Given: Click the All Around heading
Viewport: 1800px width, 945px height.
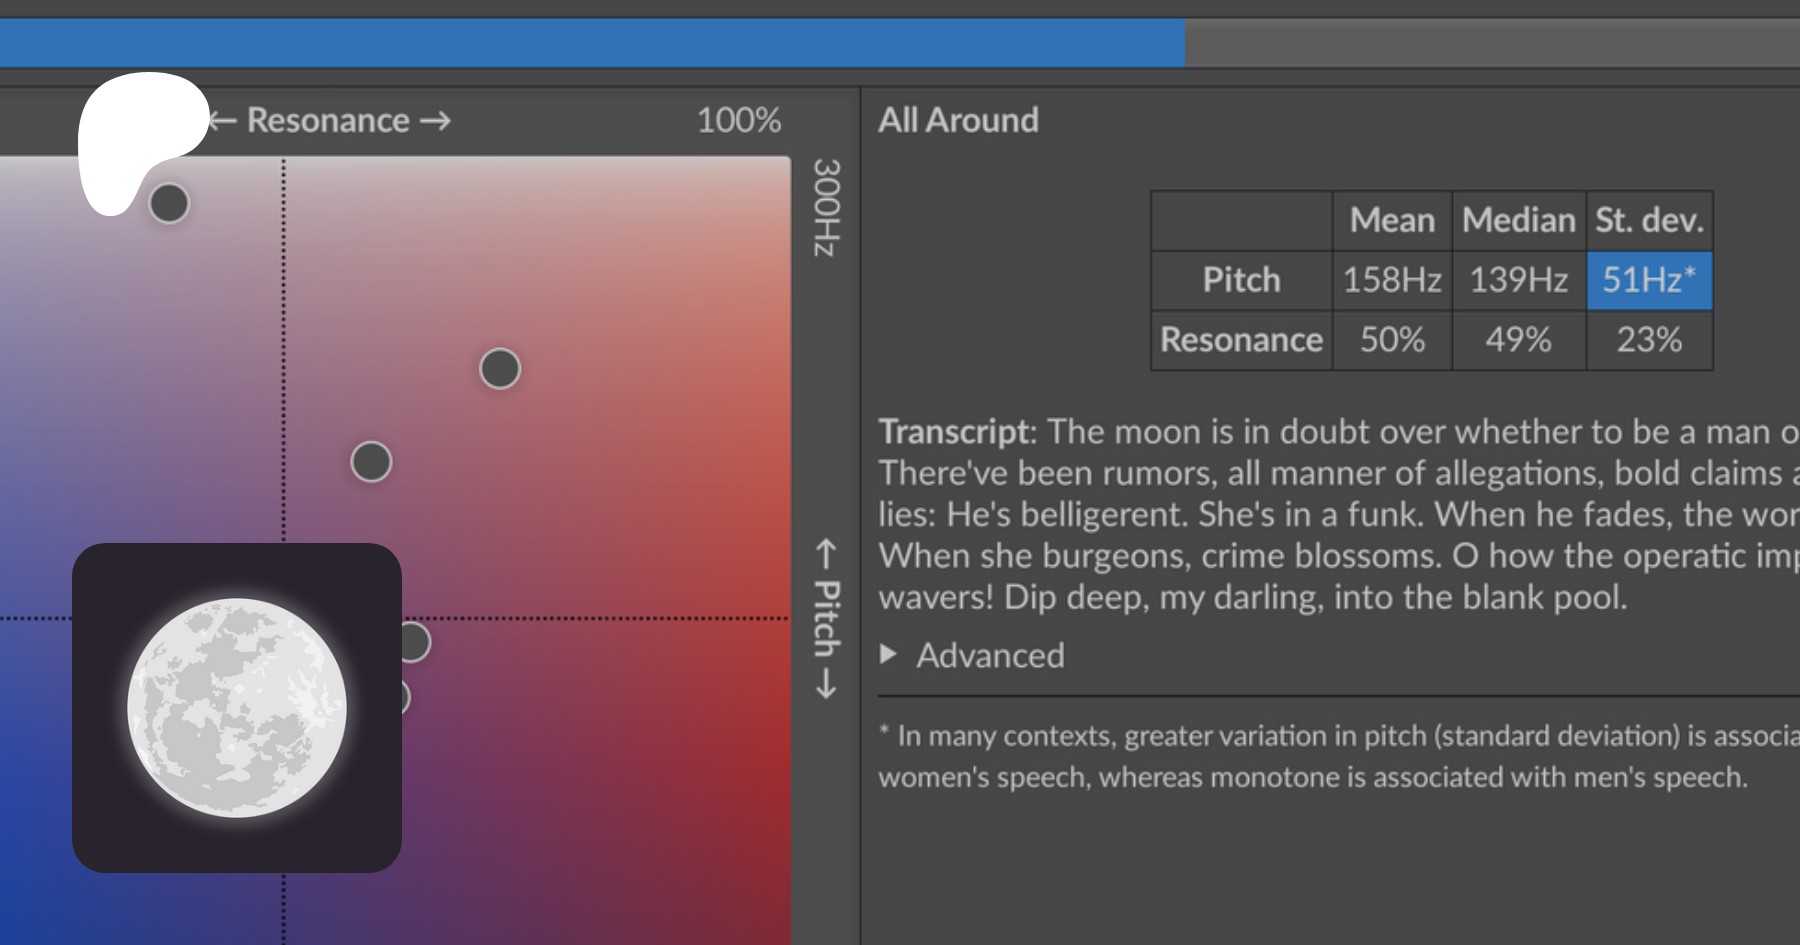Looking at the screenshot, I should 958,121.
